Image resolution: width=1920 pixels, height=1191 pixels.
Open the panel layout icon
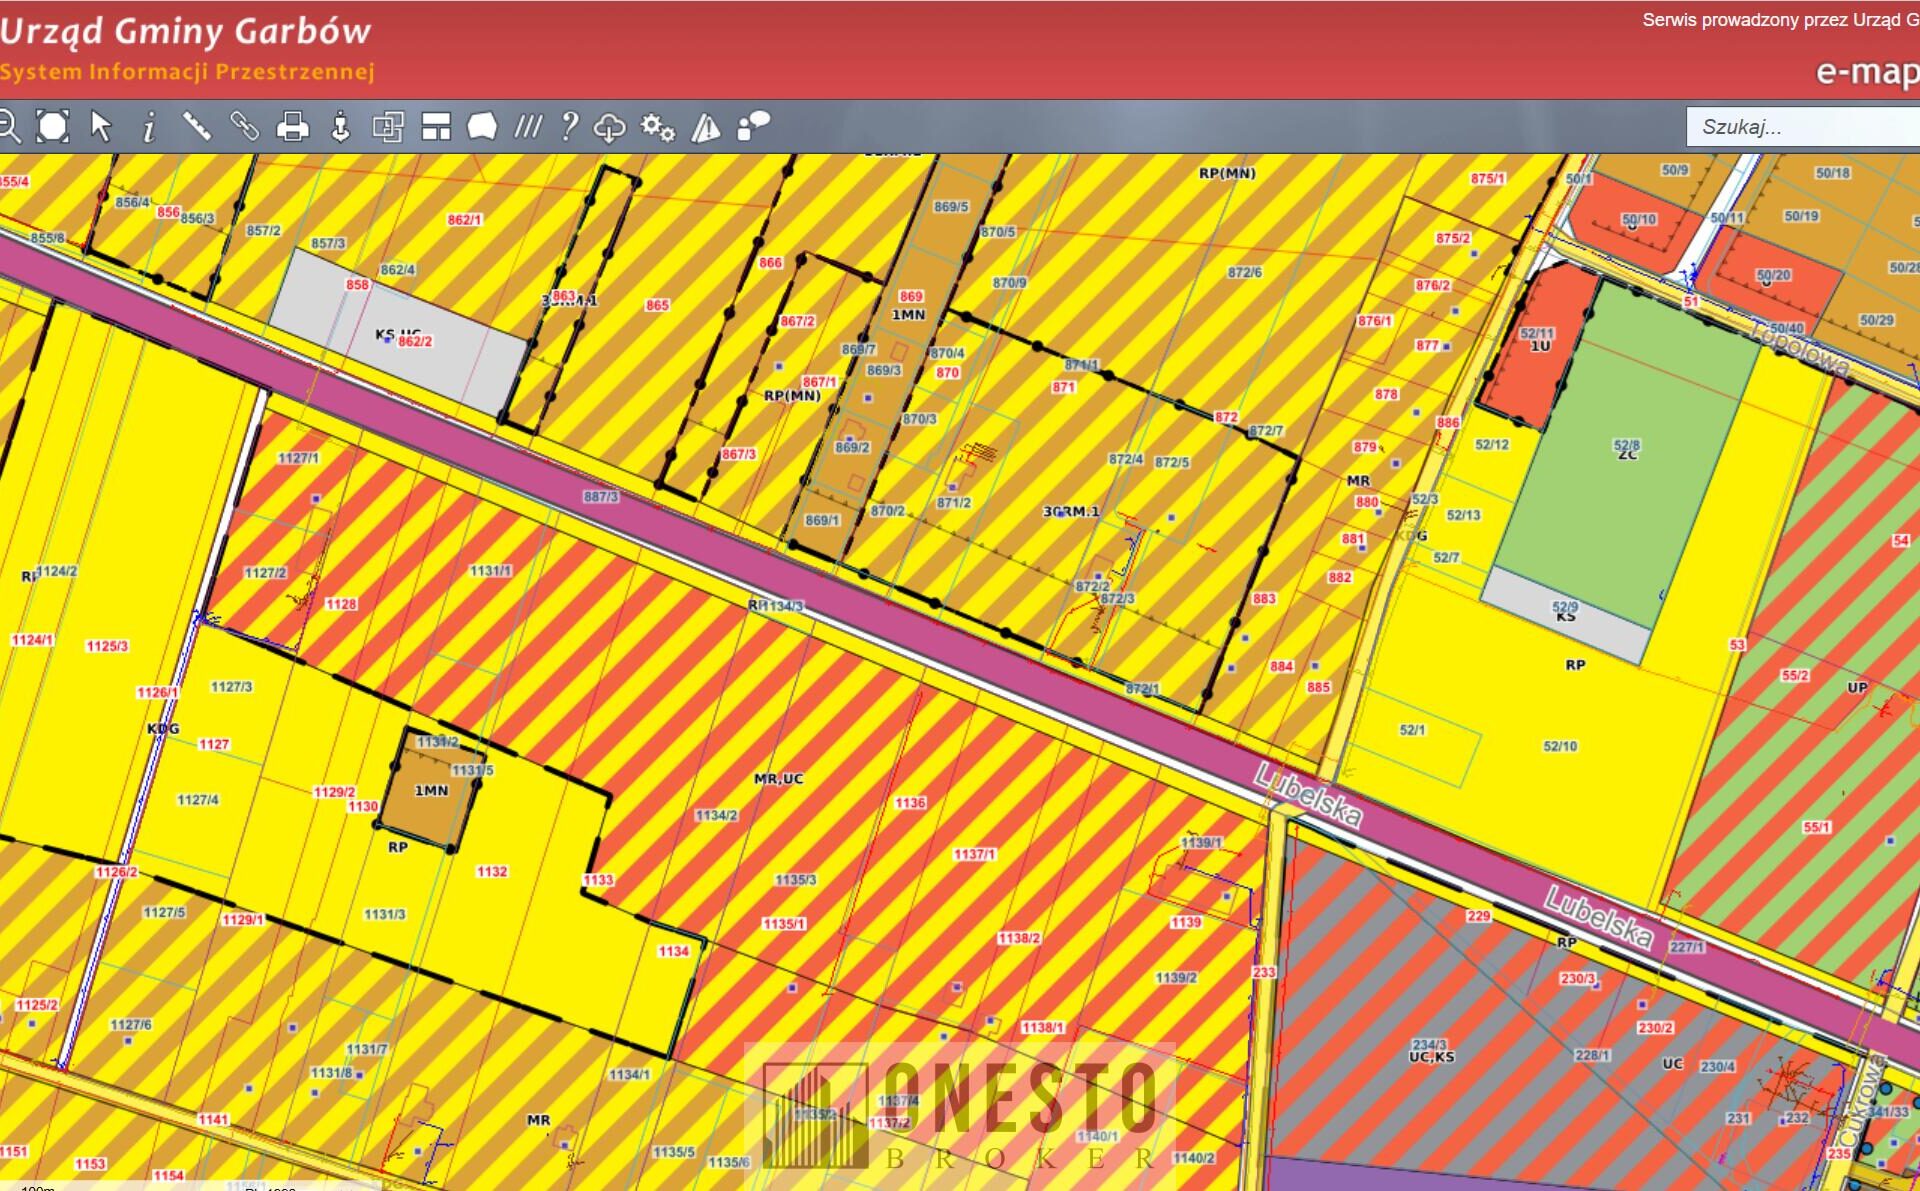click(x=436, y=127)
